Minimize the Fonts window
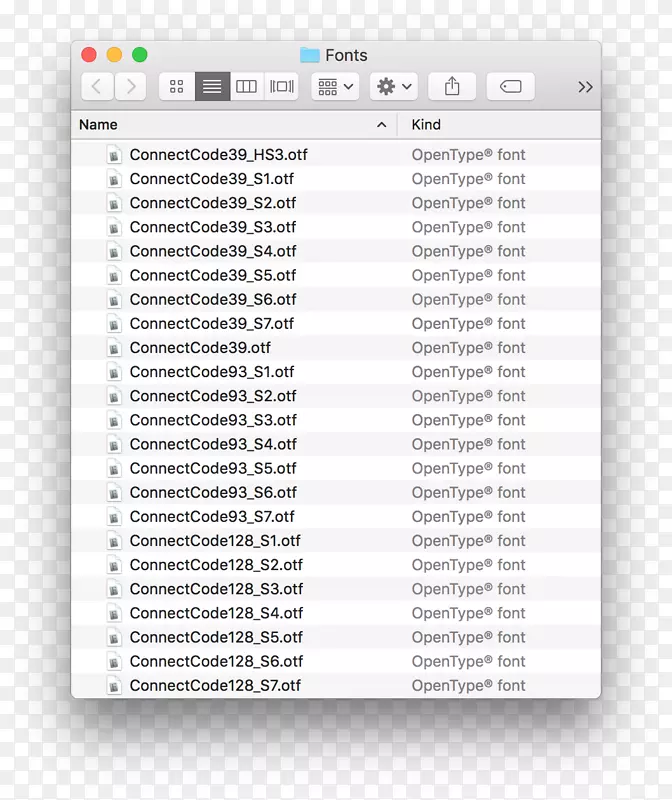This screenshot has width=672, height=800. 114,55
